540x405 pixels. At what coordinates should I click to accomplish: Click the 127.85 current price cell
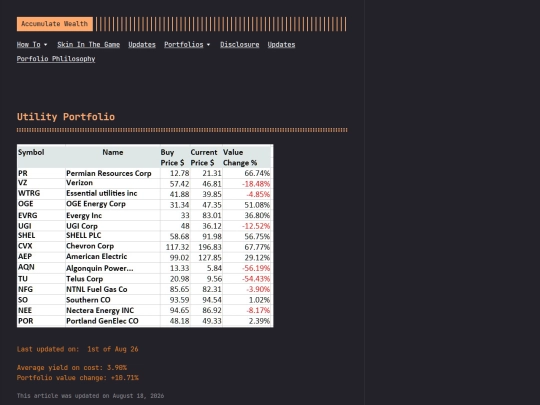click(x=210, y=258)
